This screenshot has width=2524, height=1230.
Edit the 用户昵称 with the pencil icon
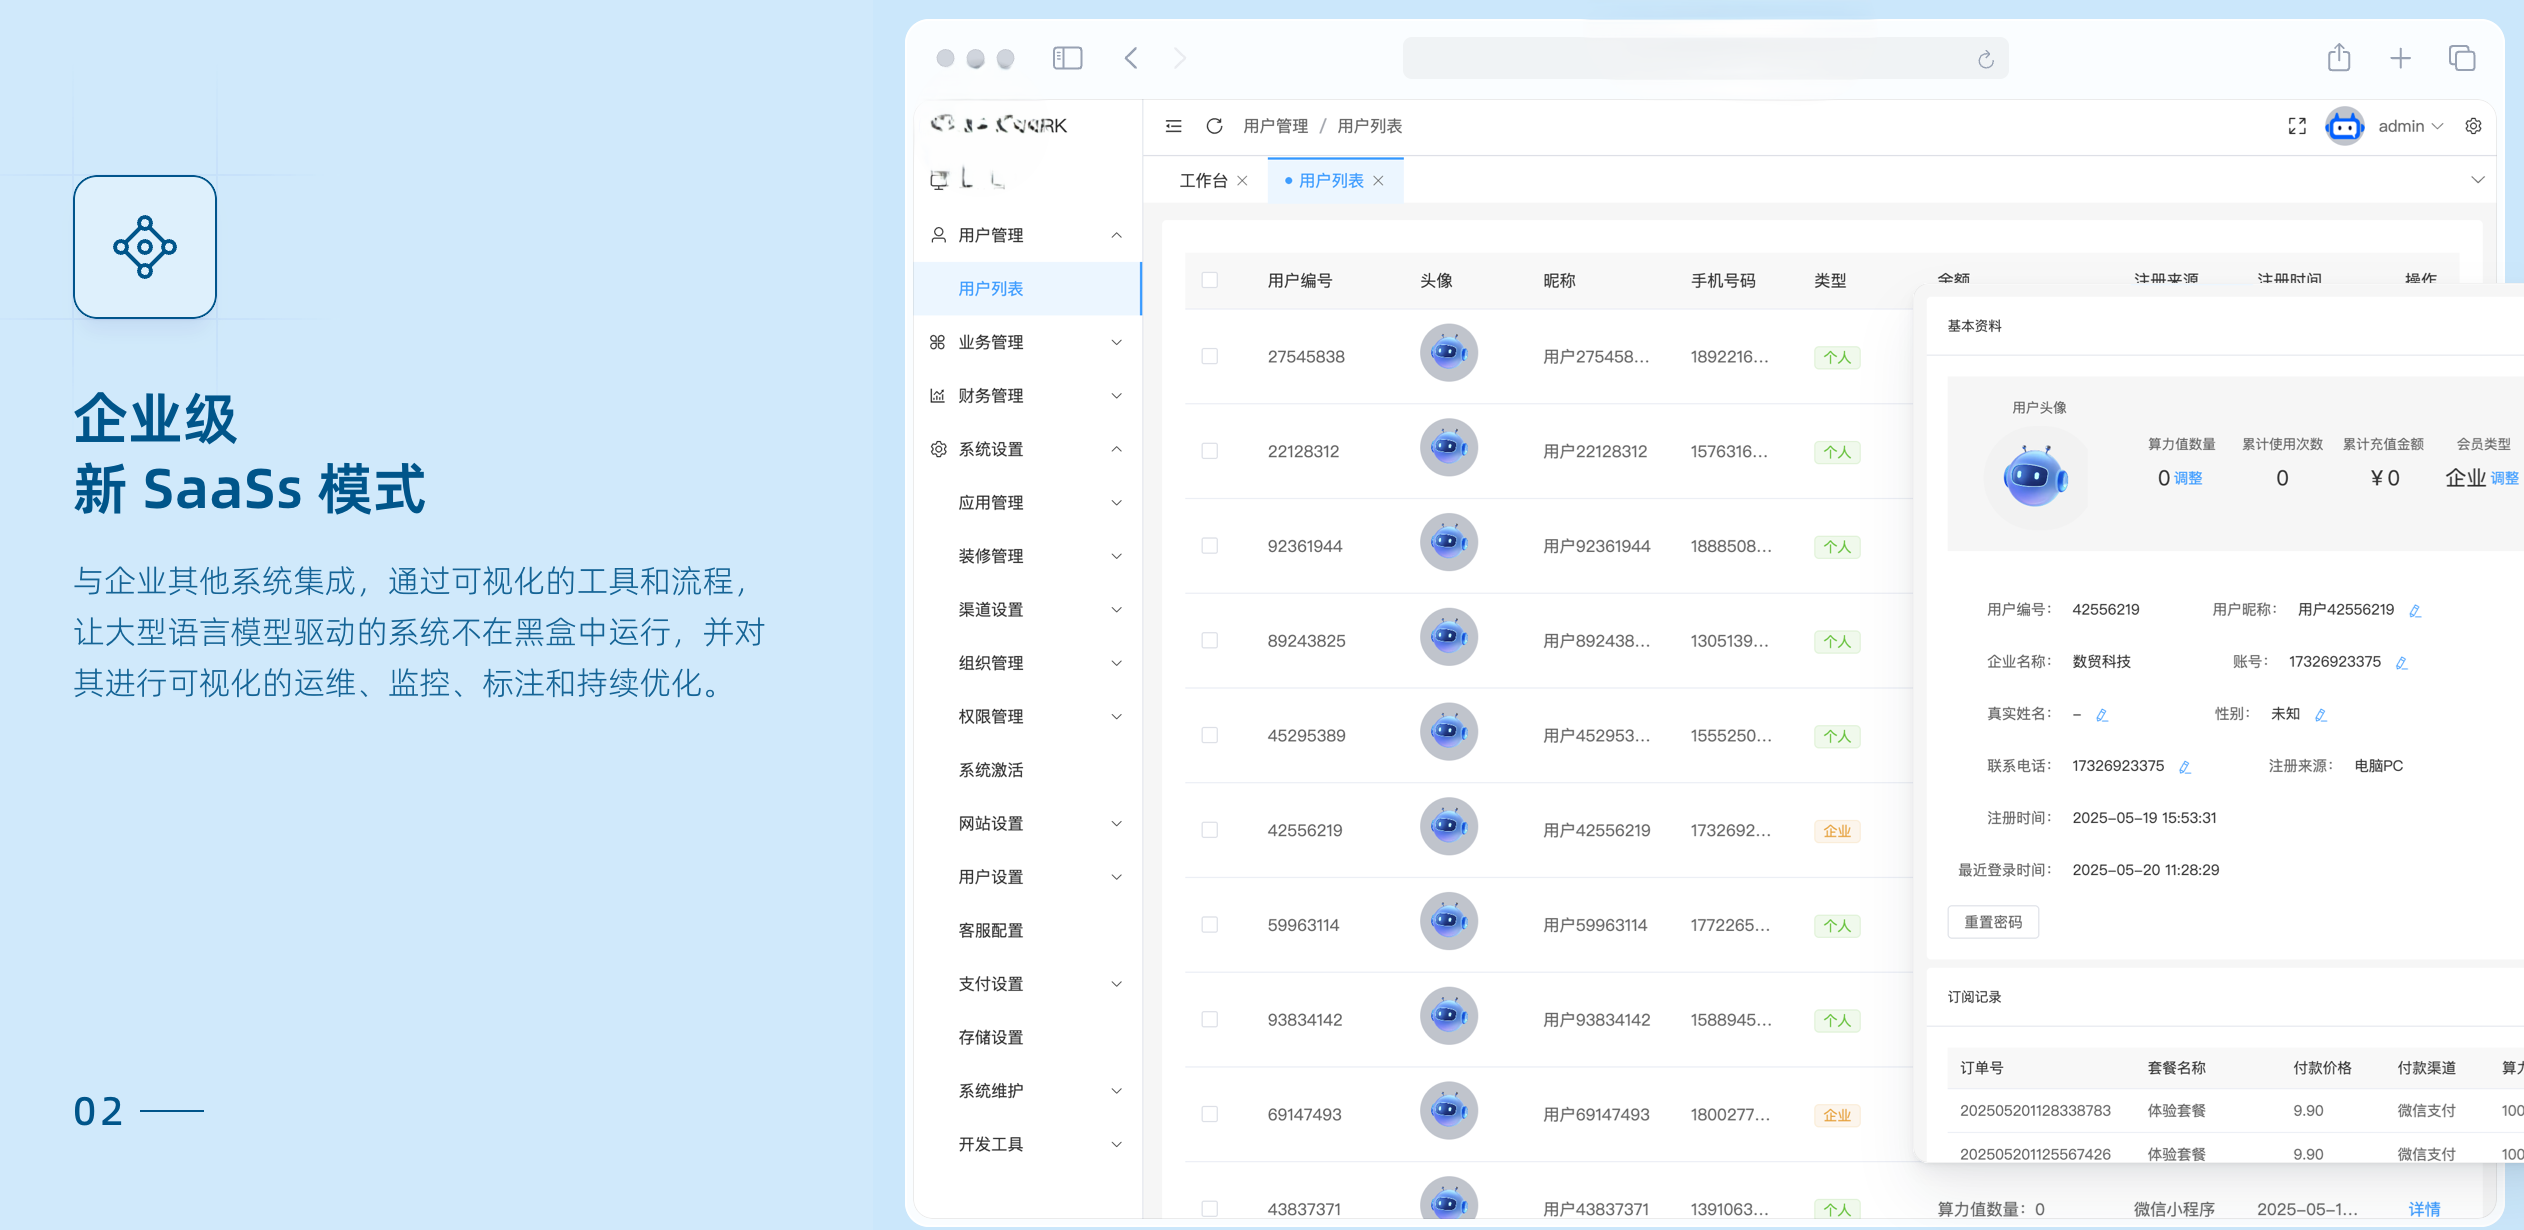pos(2414,609)
